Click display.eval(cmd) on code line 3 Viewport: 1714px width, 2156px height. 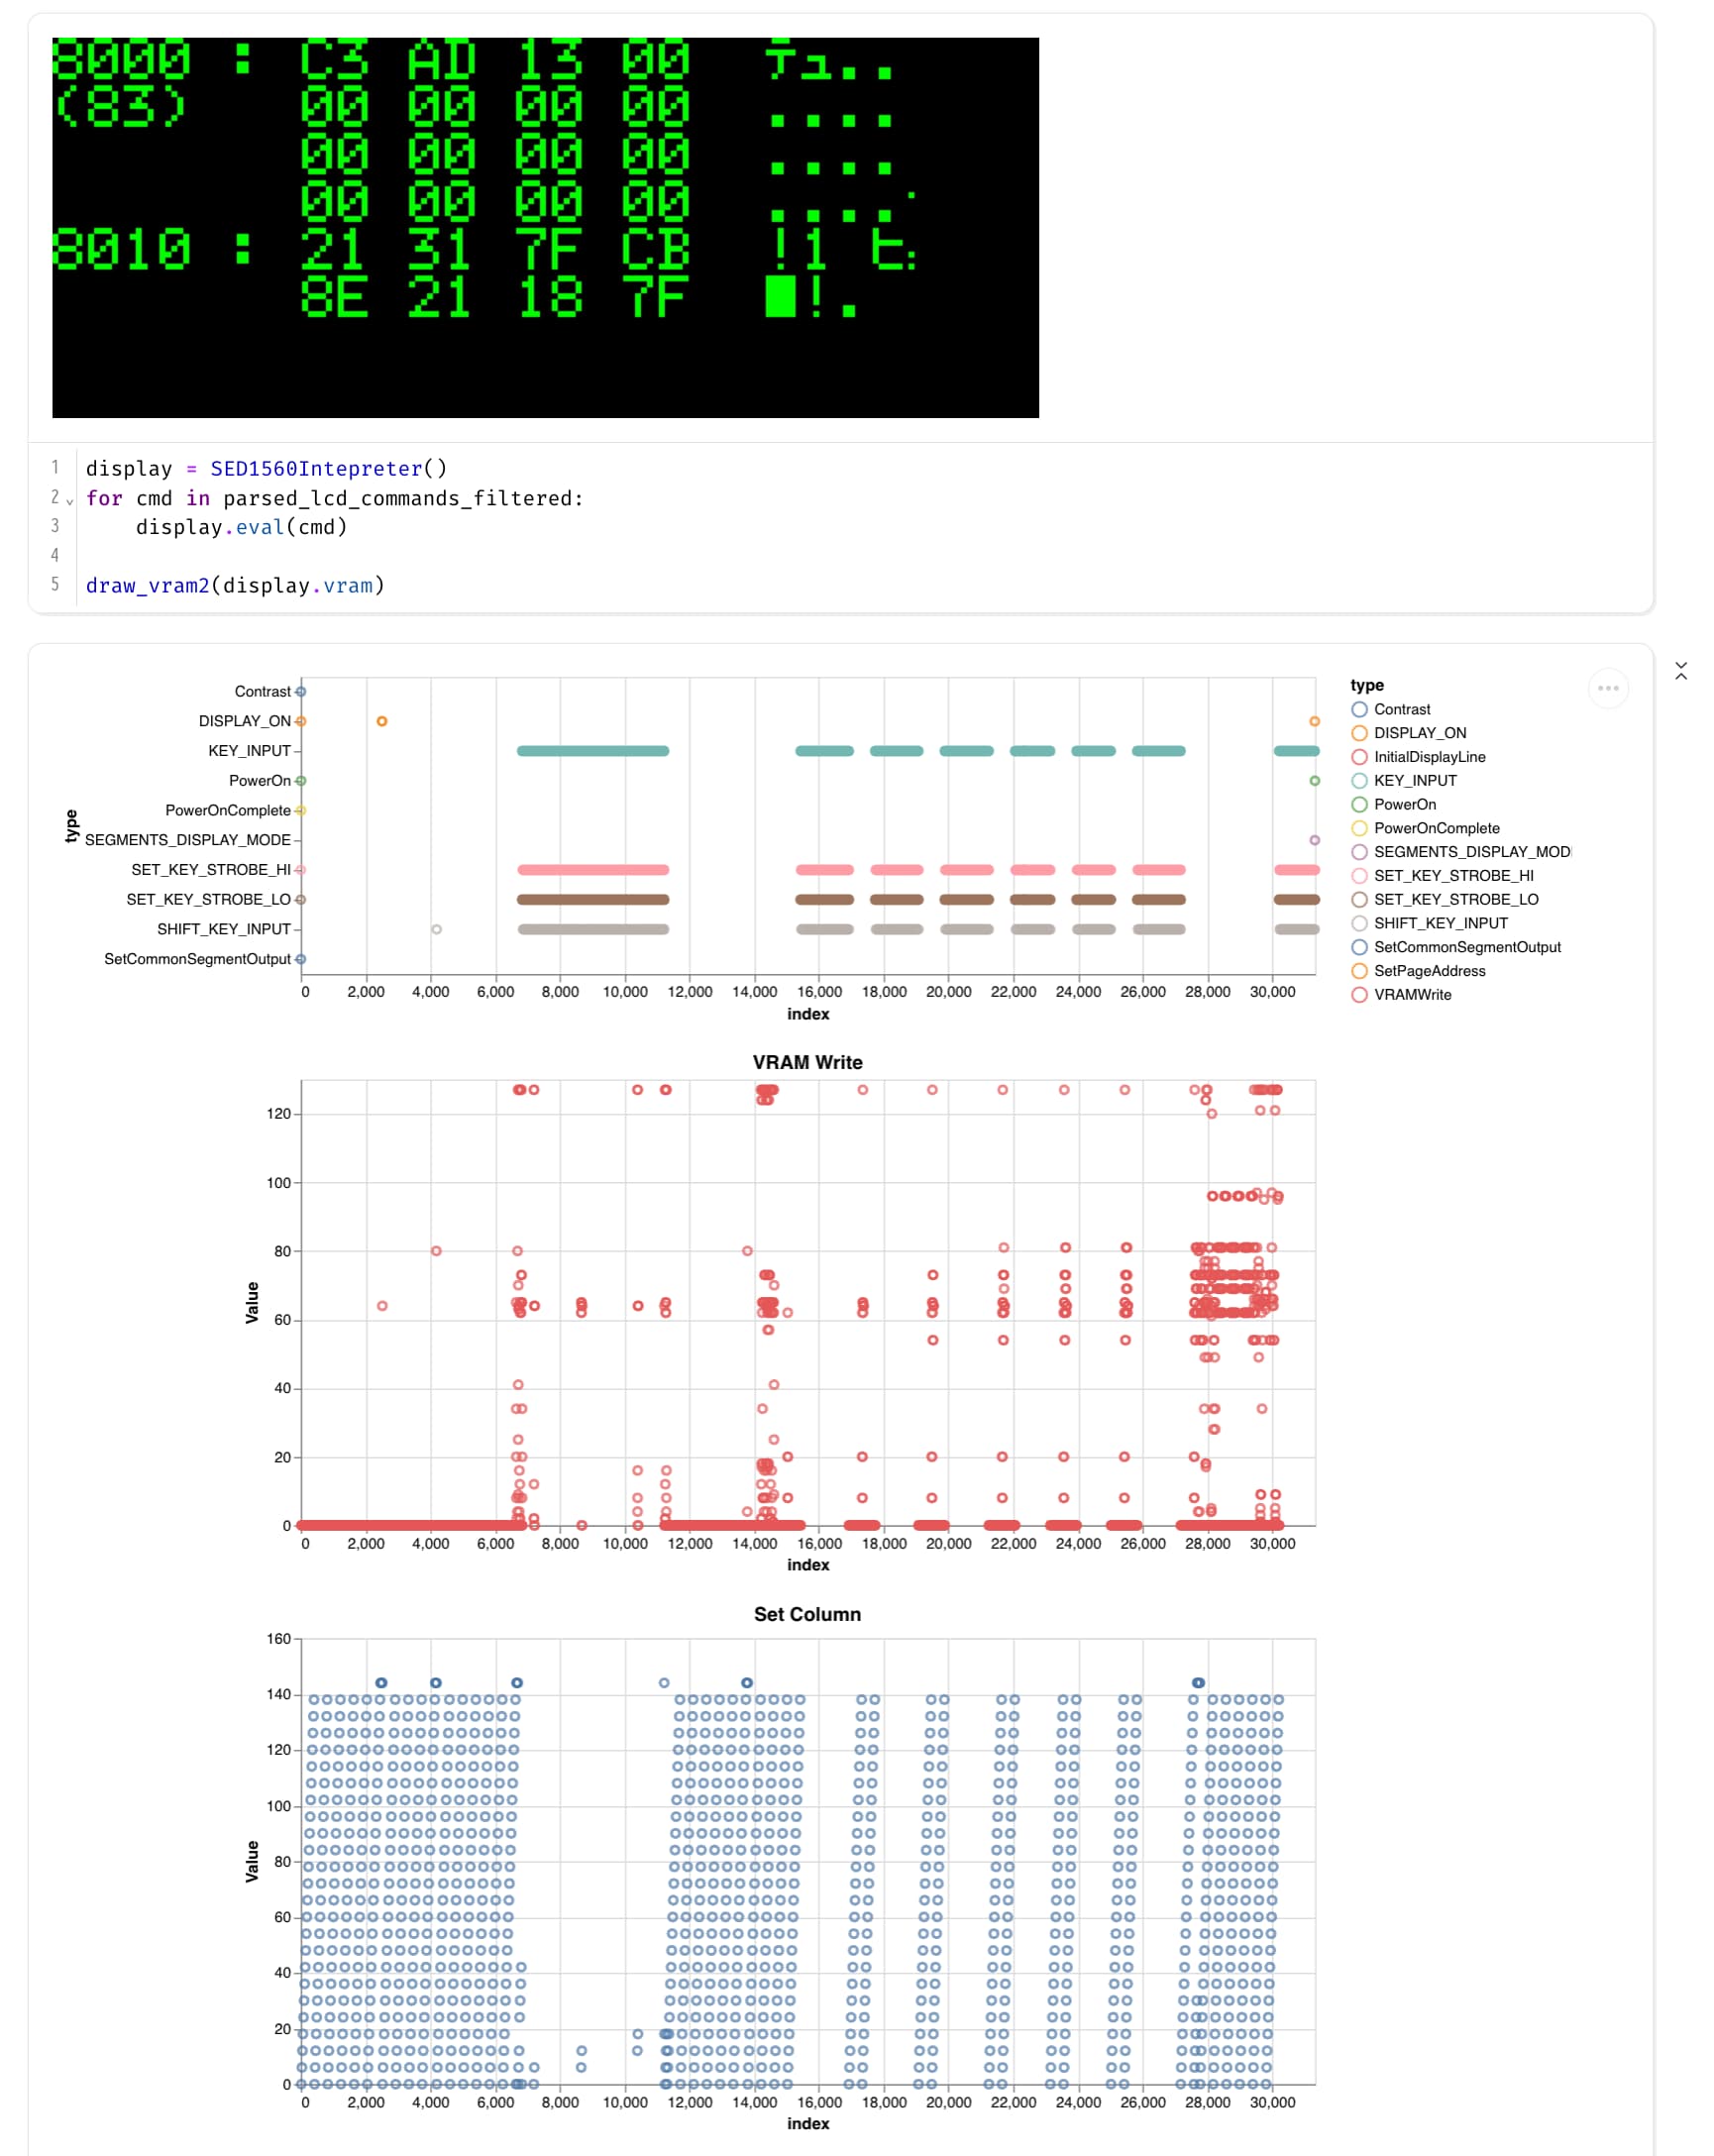pos(241,527)
